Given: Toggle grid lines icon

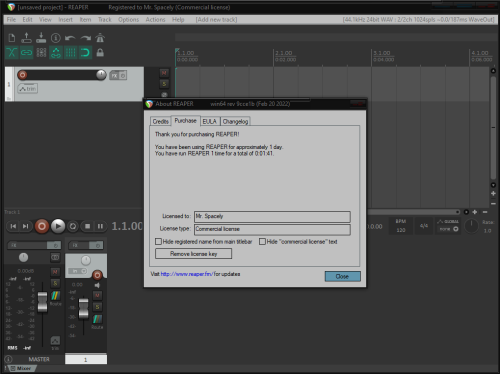Looking at the screenshot, I should pos(70,53).
